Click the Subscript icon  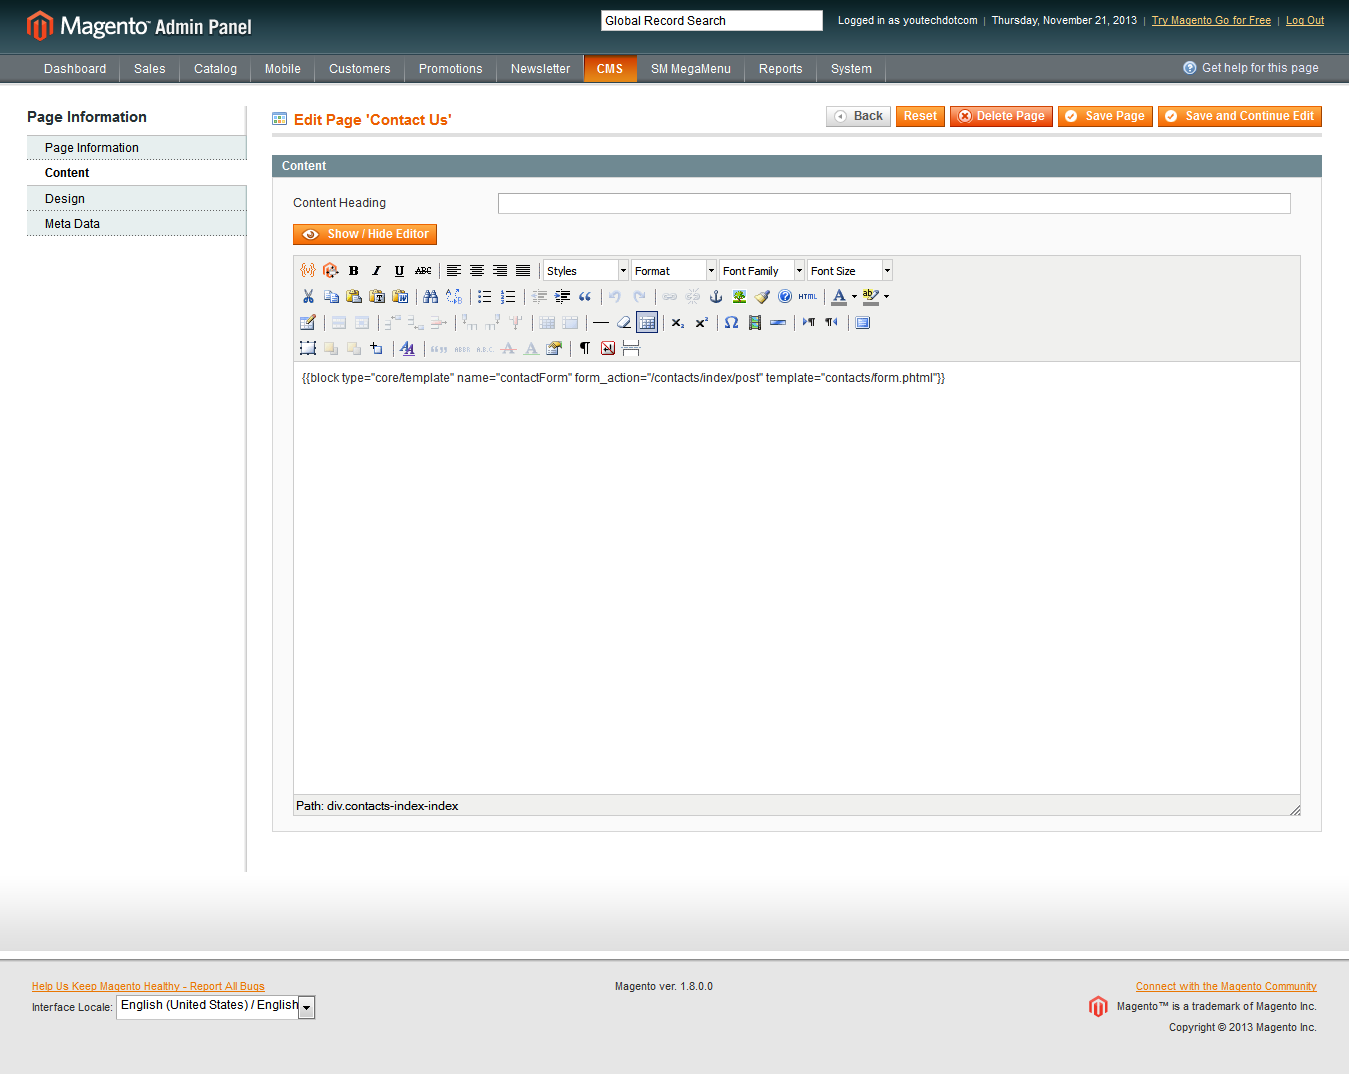(677, 322)
